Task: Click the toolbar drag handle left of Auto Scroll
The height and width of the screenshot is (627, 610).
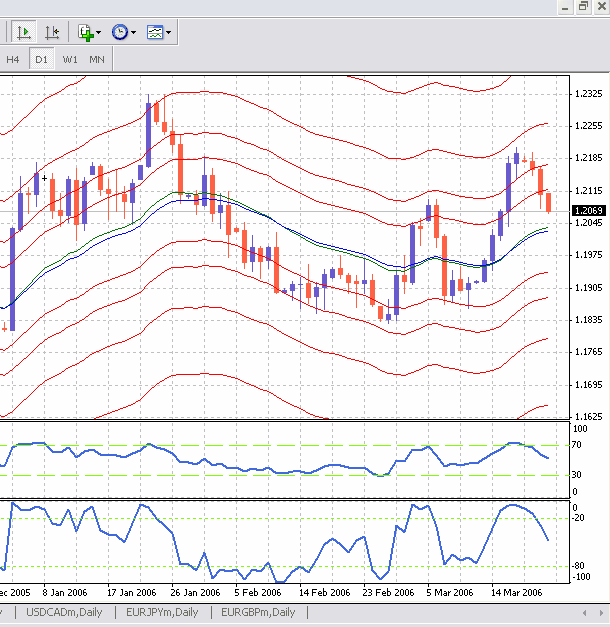Action: coord(5,33)
